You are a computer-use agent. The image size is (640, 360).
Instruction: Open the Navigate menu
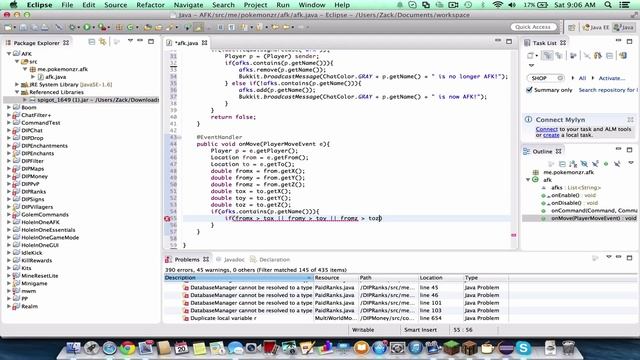pyautogui.click(x=188, y=5)
